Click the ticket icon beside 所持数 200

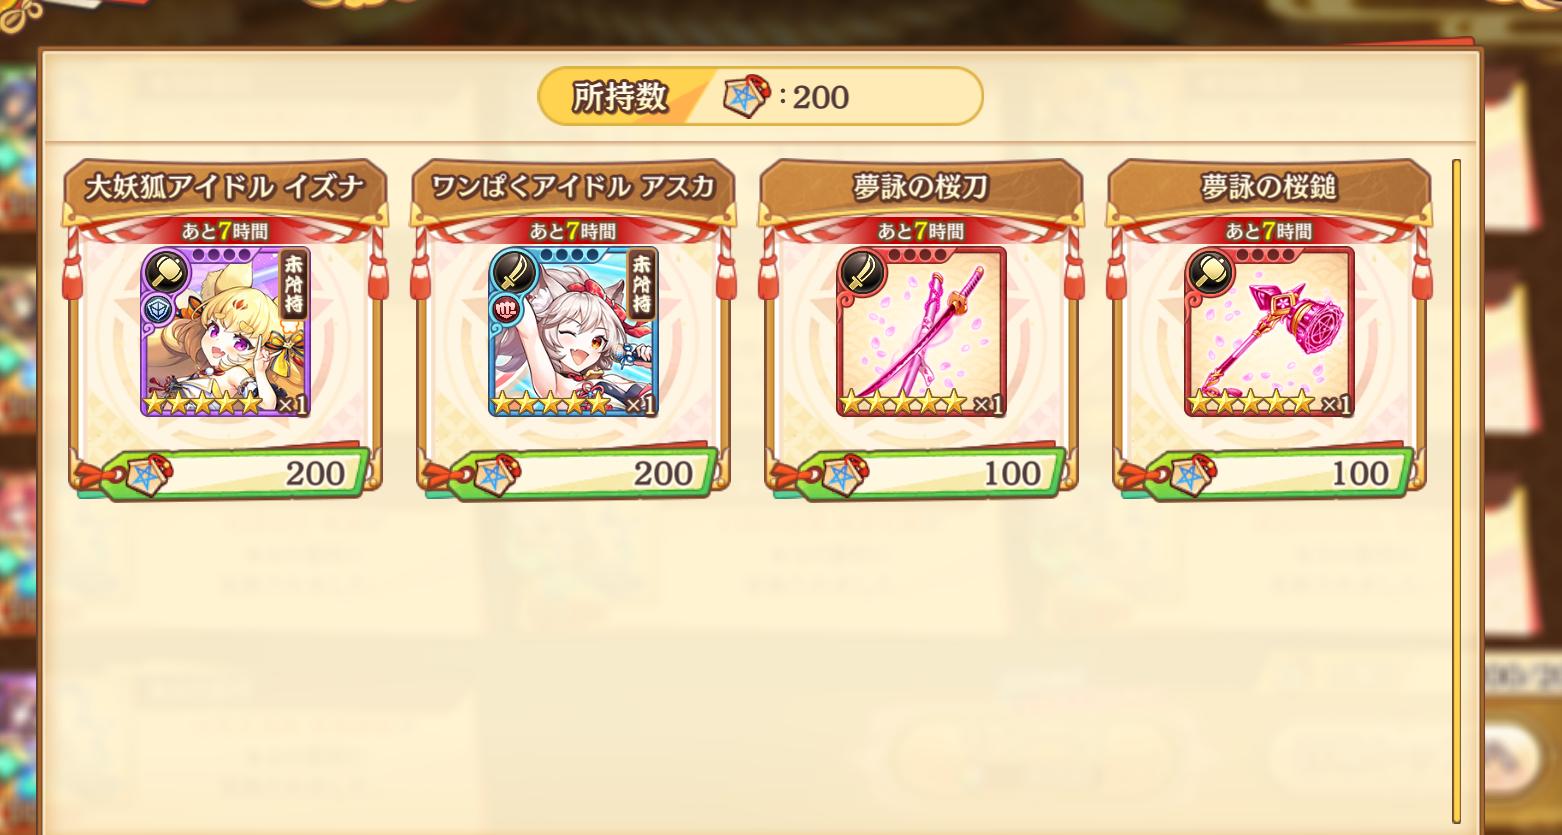coord(745,97)
